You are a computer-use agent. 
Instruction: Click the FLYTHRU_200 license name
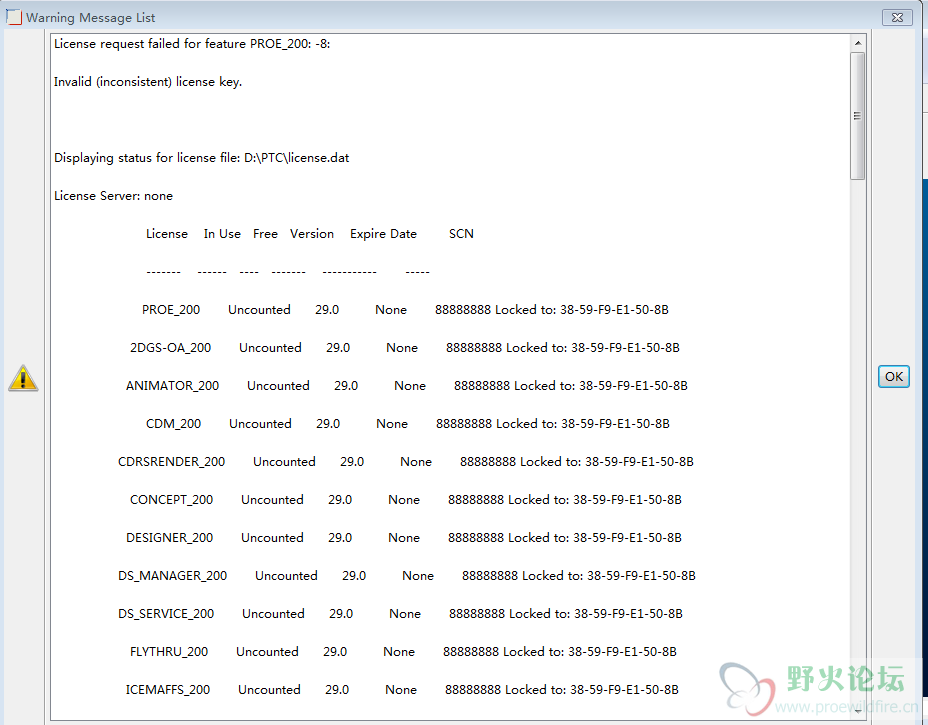[169, 652]
